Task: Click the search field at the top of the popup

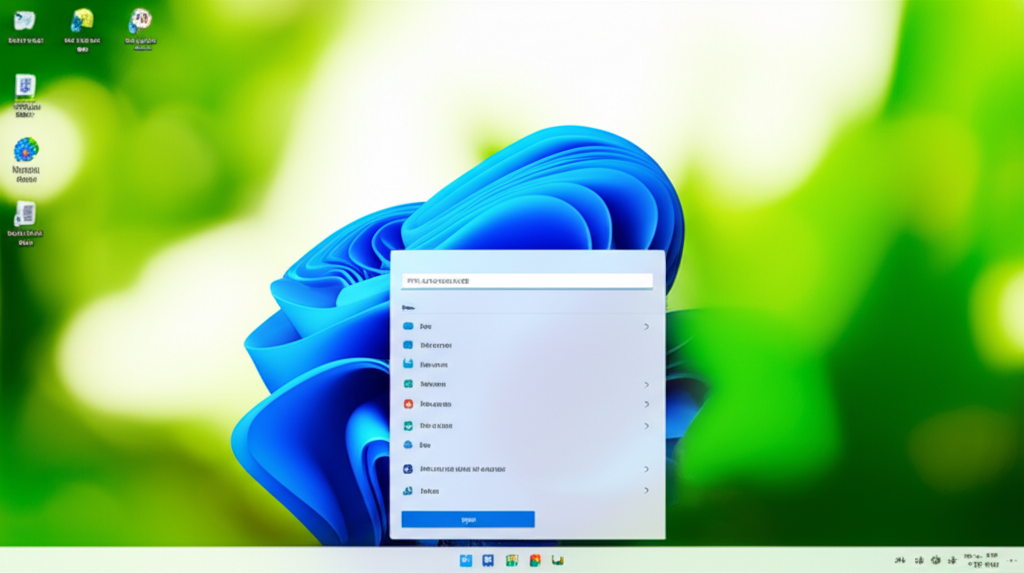Action: [526, 282]
